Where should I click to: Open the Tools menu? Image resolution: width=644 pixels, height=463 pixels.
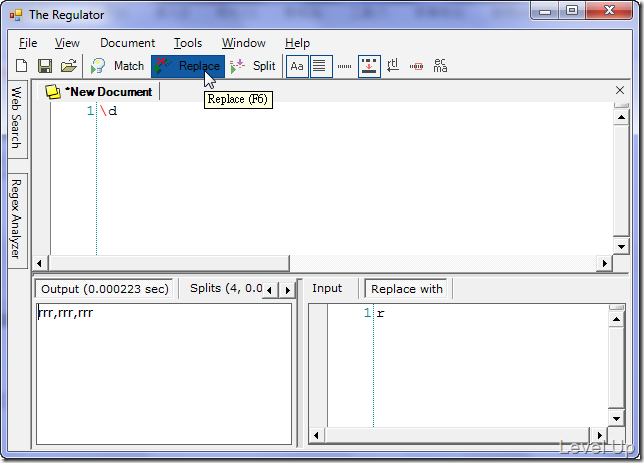(x=188, y=43)
